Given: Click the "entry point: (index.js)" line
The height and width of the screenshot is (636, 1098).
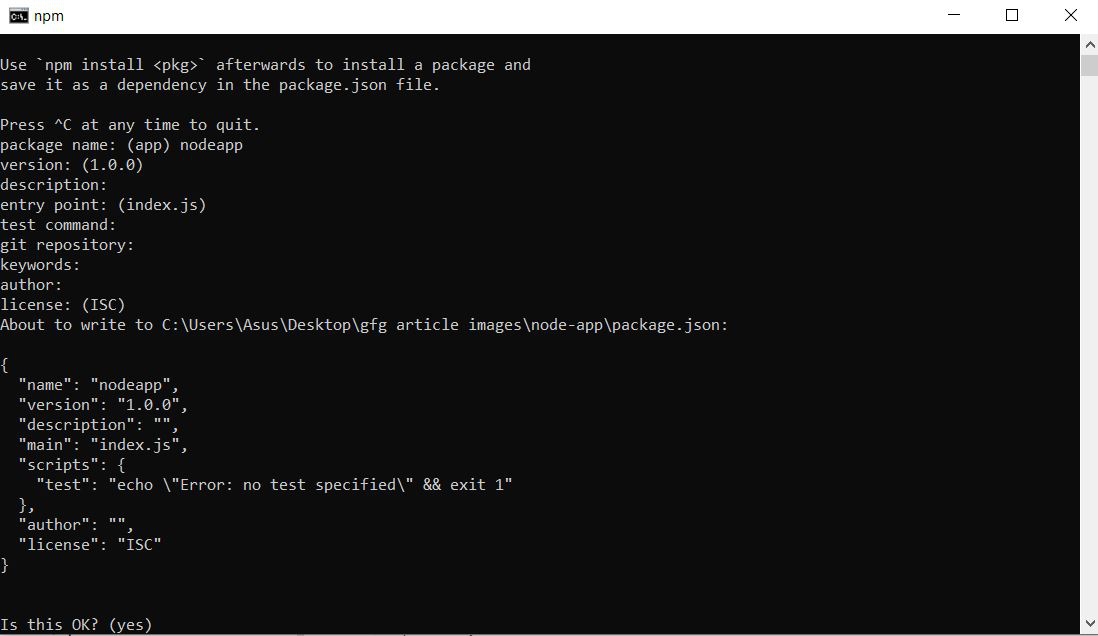Looking at the screenshot, I should tap(103, 205).
